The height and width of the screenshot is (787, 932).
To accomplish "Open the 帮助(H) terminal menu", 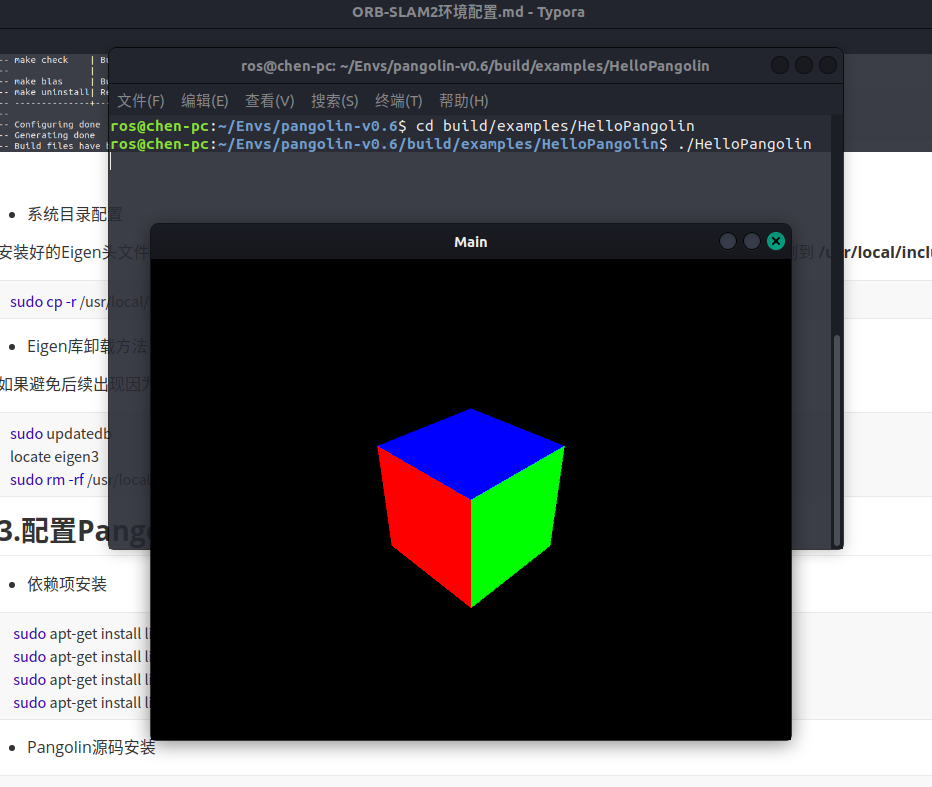I will [x=464, y=101].
